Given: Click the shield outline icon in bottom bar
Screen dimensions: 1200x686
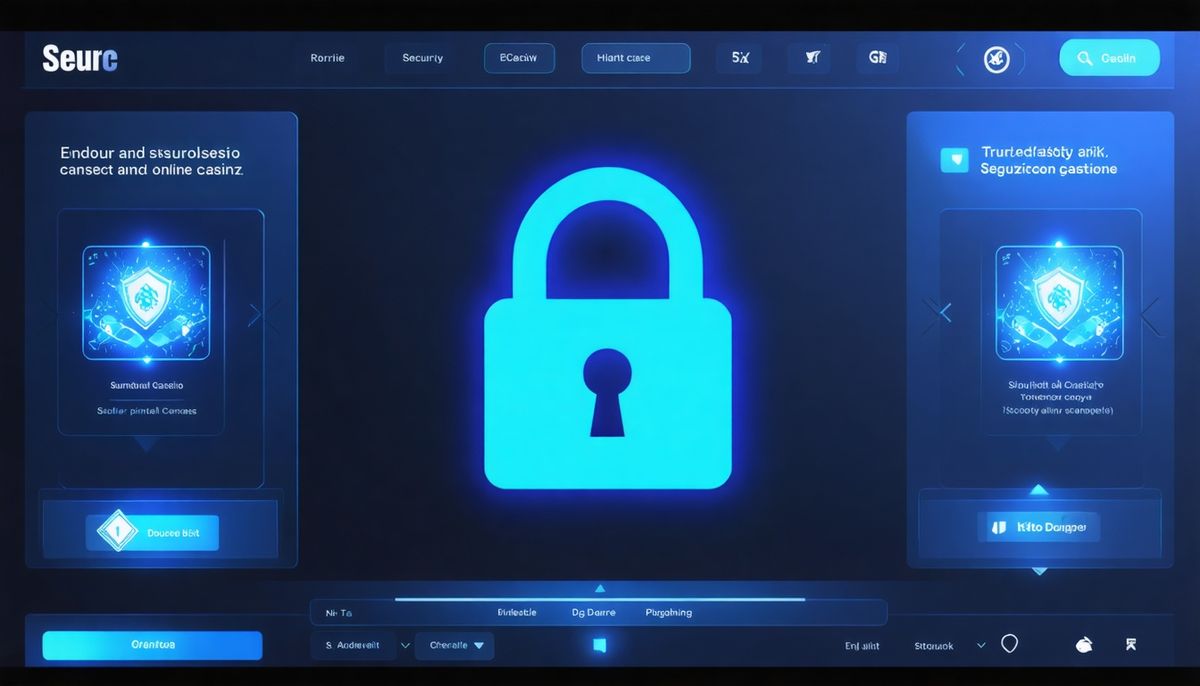Looking at the screenshot, I should pos(1009,645).
